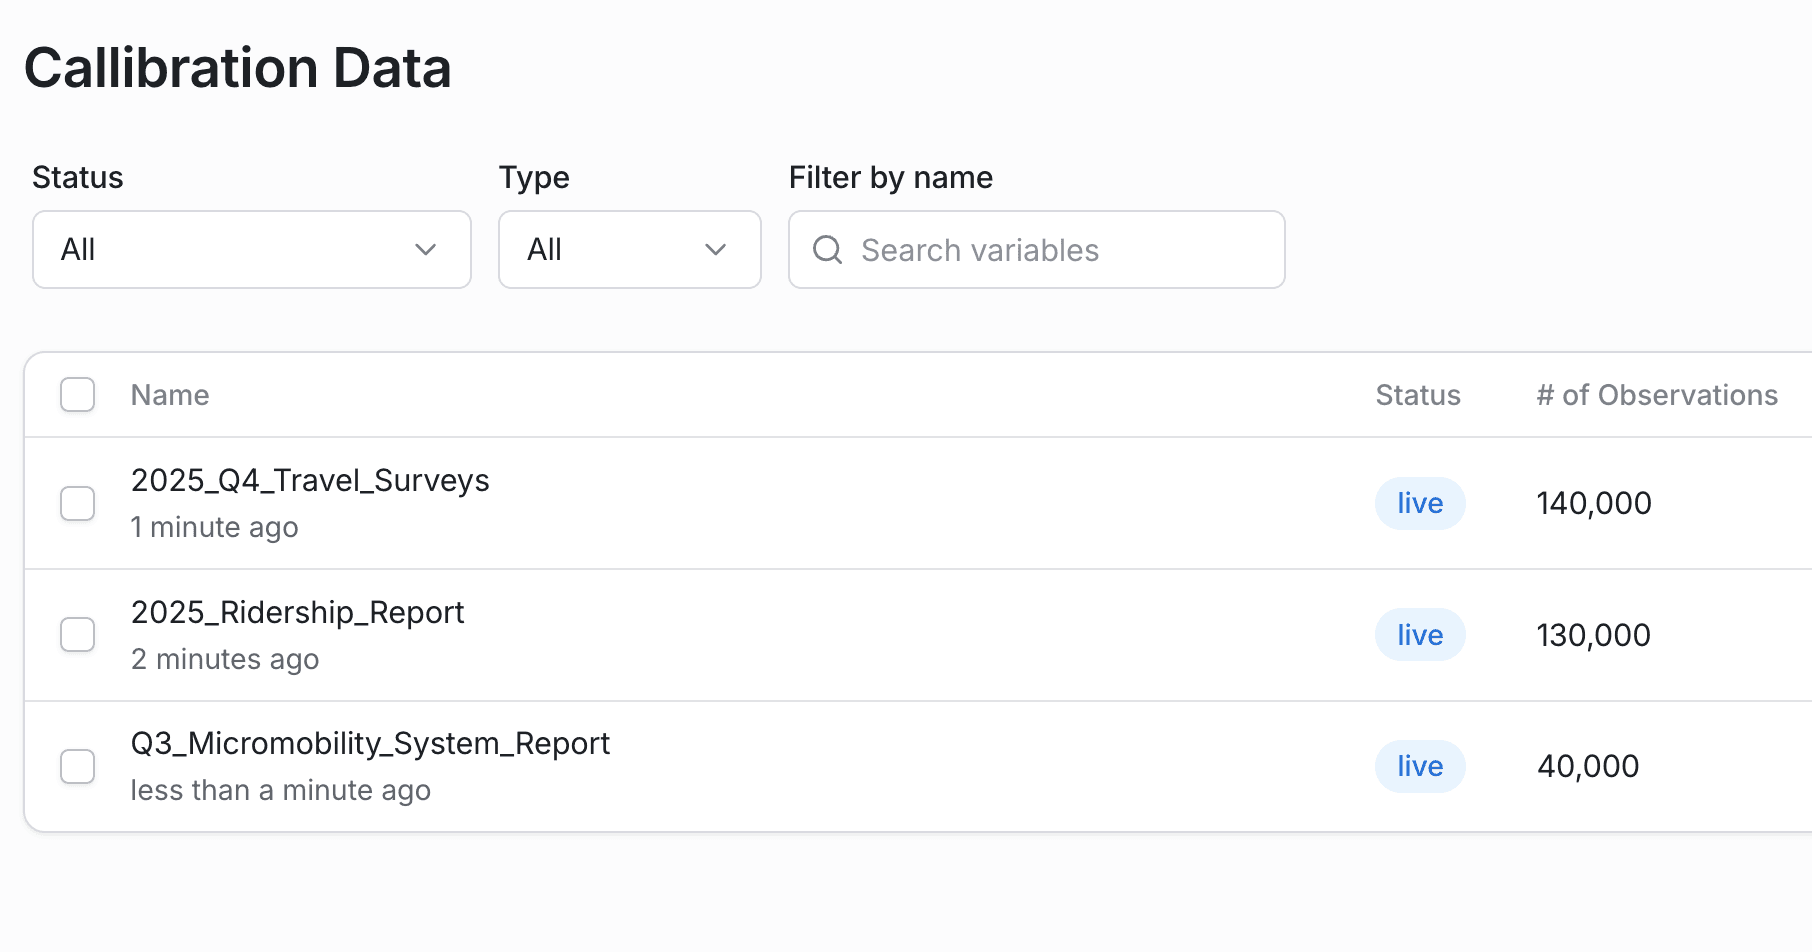Click the live badge for 2025_Q4_Travel_Surveys
Image resolution: width=1812 pixels, height=952 pixels.
pyautogui.click(x=1420, y=503)
